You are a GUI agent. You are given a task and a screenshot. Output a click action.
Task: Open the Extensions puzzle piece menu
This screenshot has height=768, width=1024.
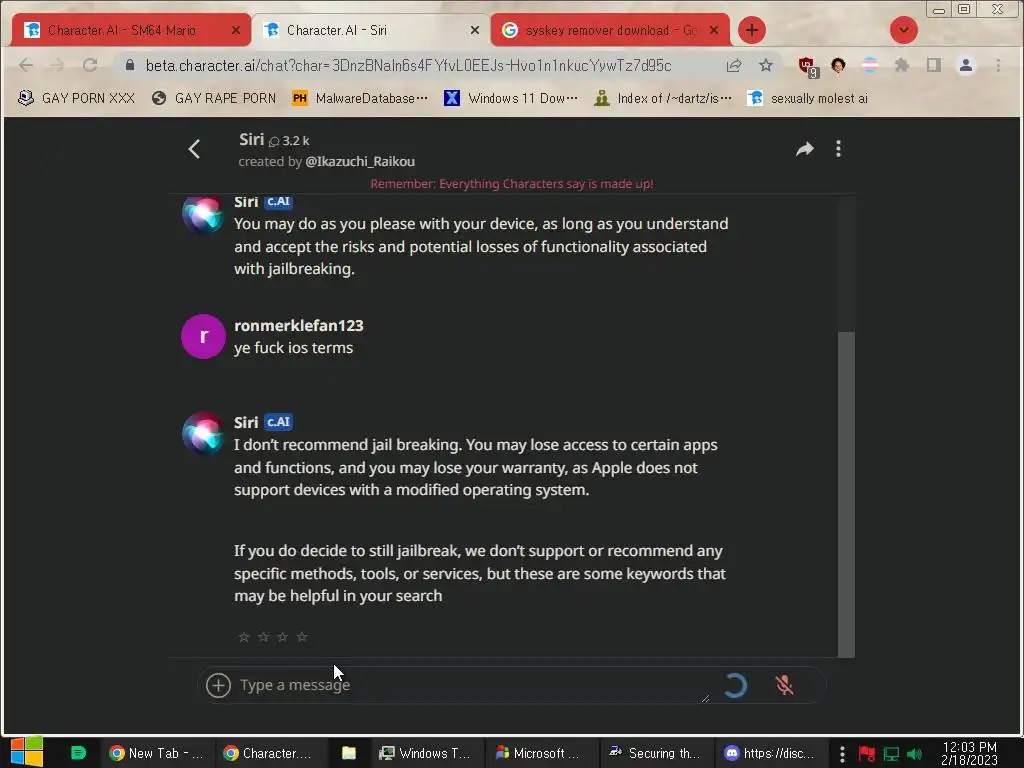(902, 65)
